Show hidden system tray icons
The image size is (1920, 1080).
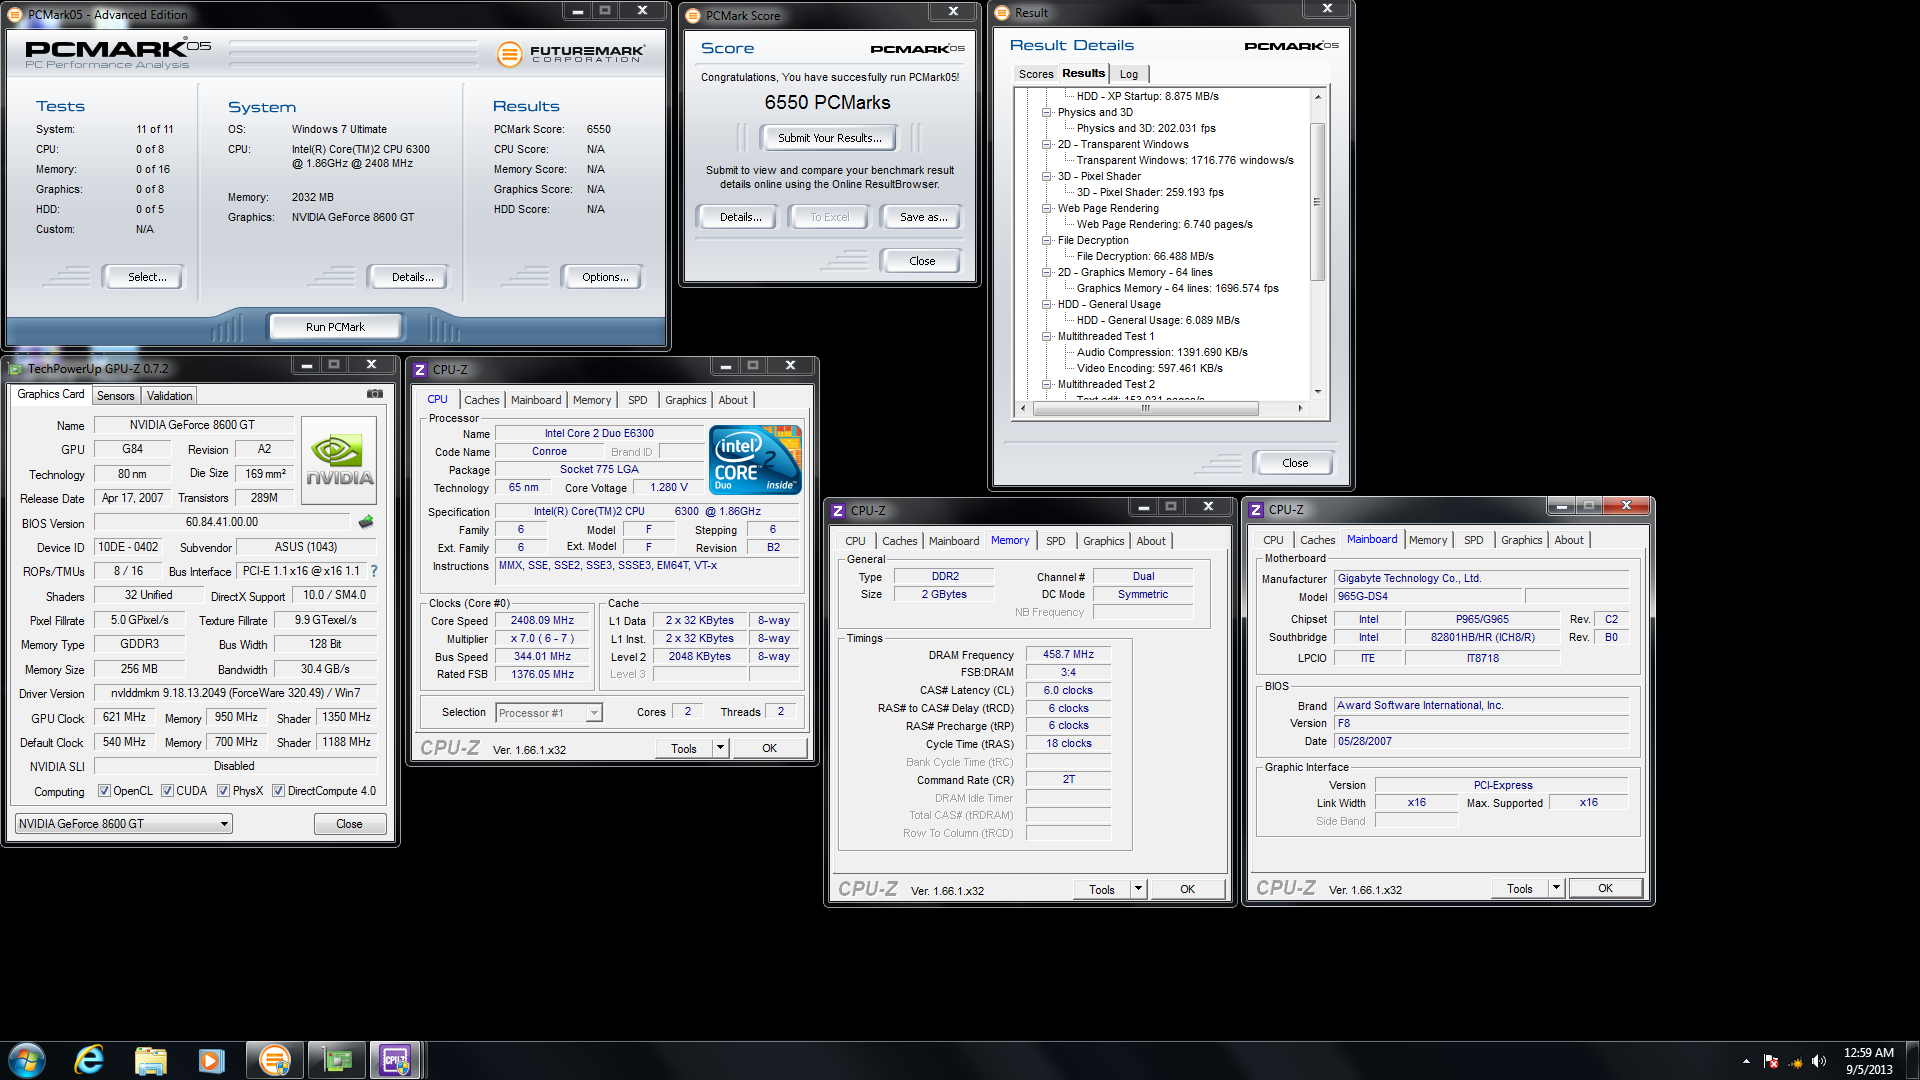[1746, 1061]
